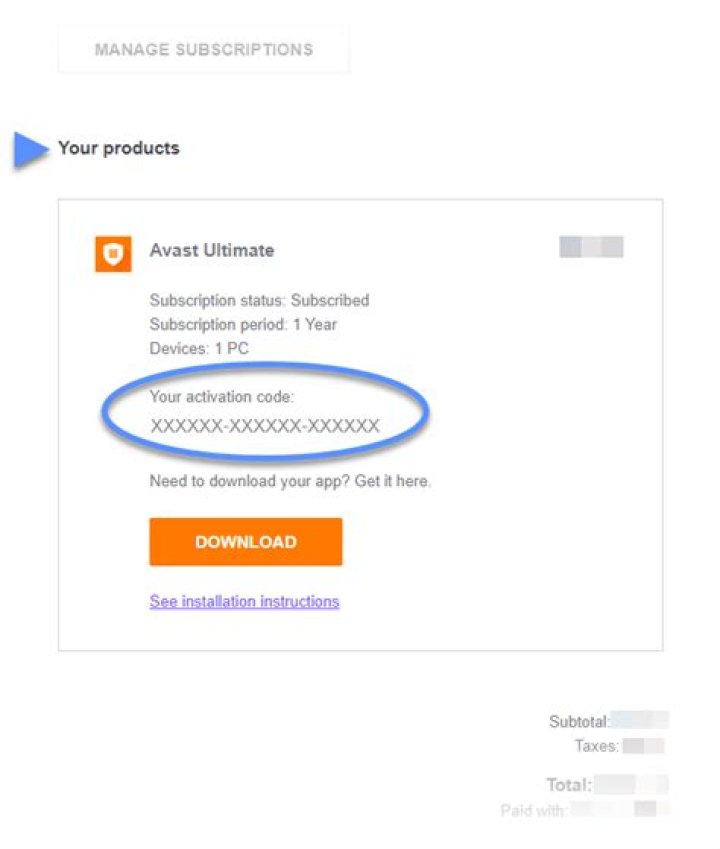Open the Manage Subscriptions button
This screenshot has width=720, height=849.
(204, 49)
